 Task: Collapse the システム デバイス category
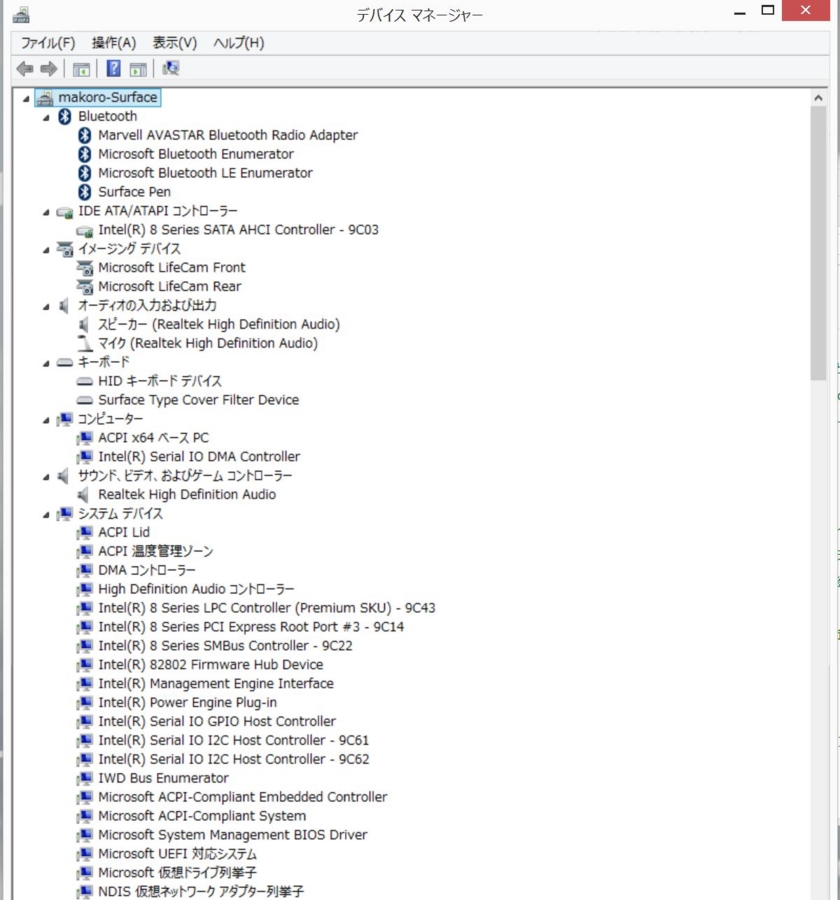(46, 515)
